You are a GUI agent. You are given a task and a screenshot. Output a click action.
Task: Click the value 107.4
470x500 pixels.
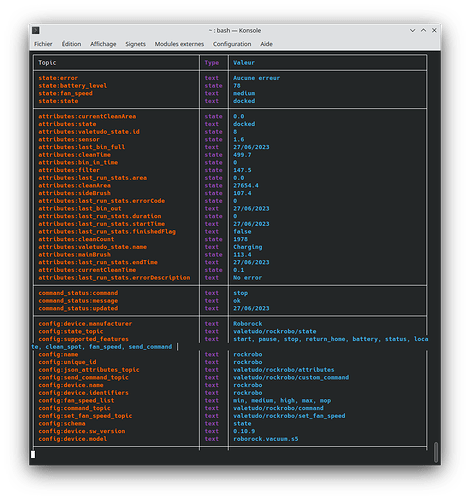[242, 193]
